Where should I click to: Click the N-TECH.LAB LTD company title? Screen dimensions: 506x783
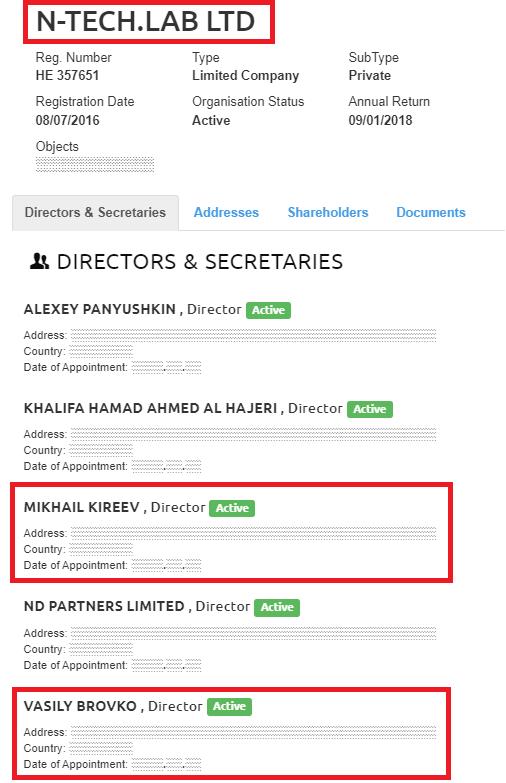point(146,21)
